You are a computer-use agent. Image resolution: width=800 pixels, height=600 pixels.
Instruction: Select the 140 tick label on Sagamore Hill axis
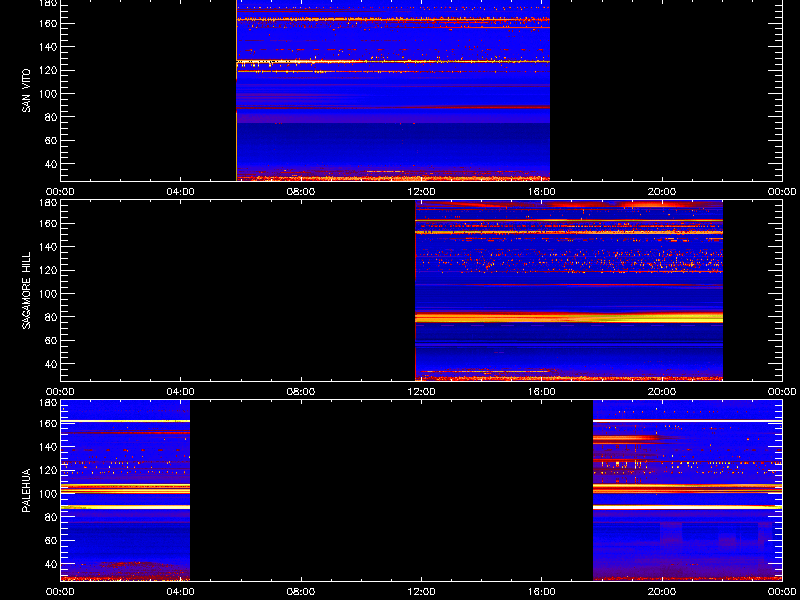(49, 247)
